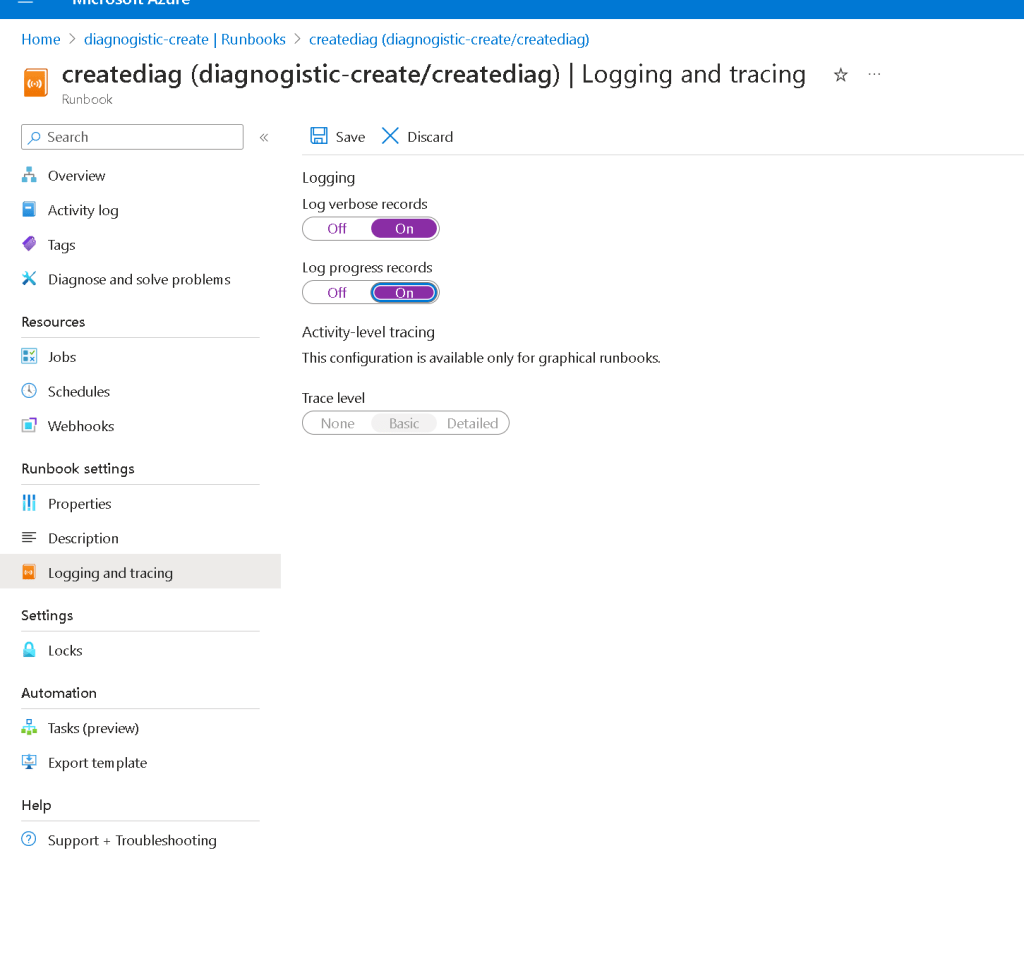Open the more options ellipsis menu
The height and width of the screenshot is (961, 1024).
coord(874,74)
